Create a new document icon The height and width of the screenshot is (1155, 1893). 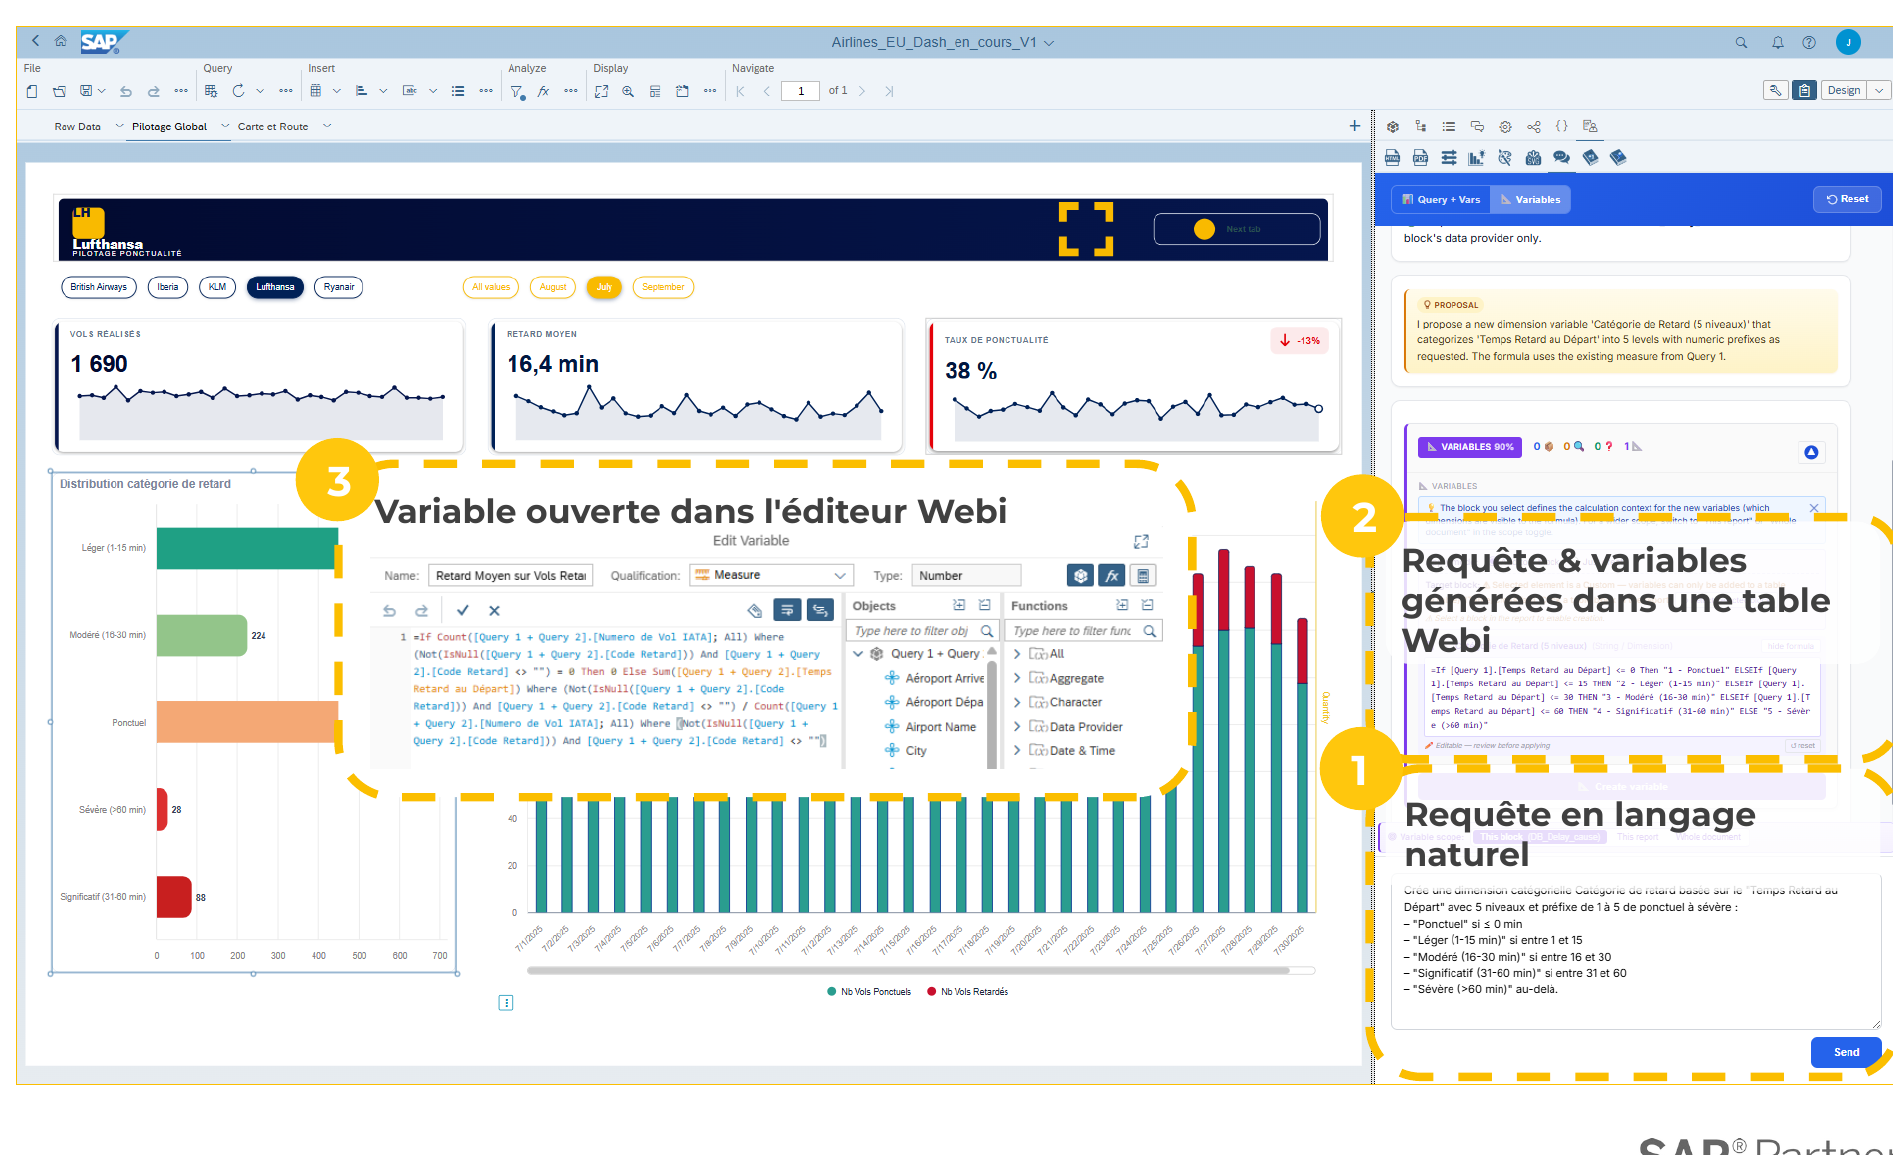click(32, 91)
